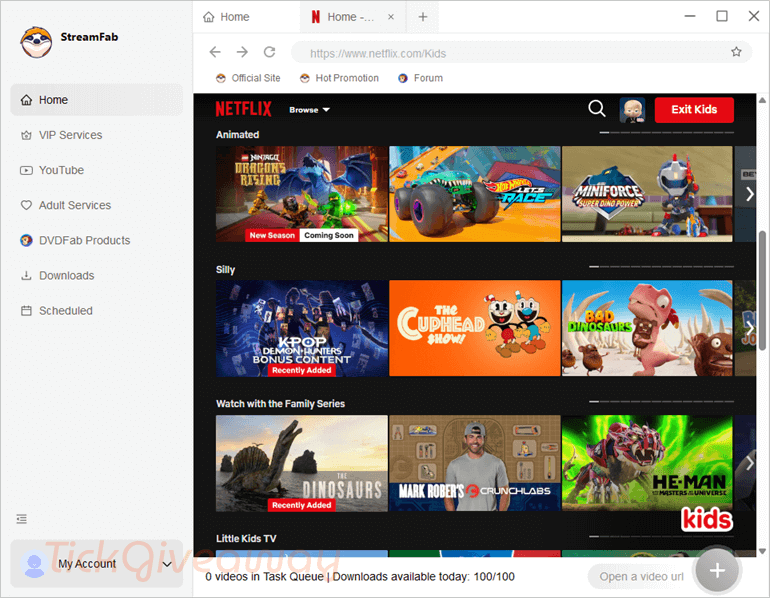Minimize the StreamFab window

pos(690,16)
